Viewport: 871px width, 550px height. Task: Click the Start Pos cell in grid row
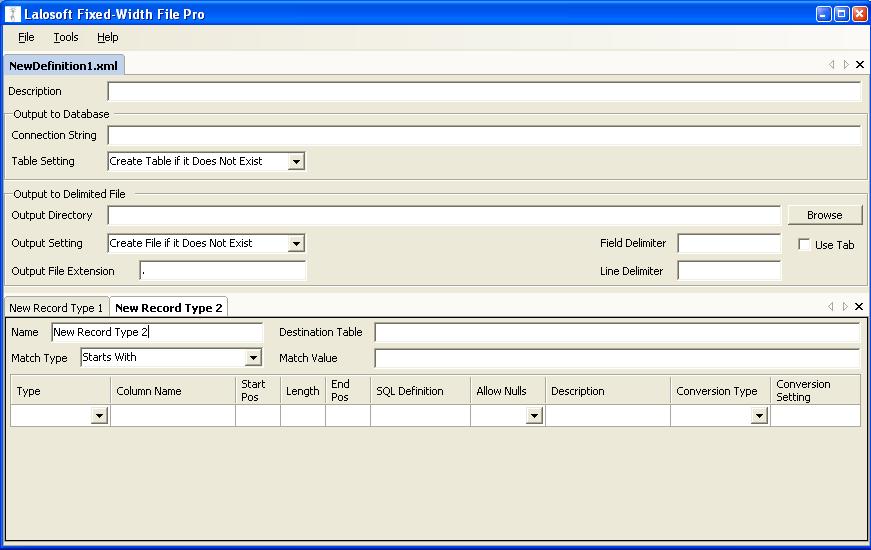pos(258,416)
